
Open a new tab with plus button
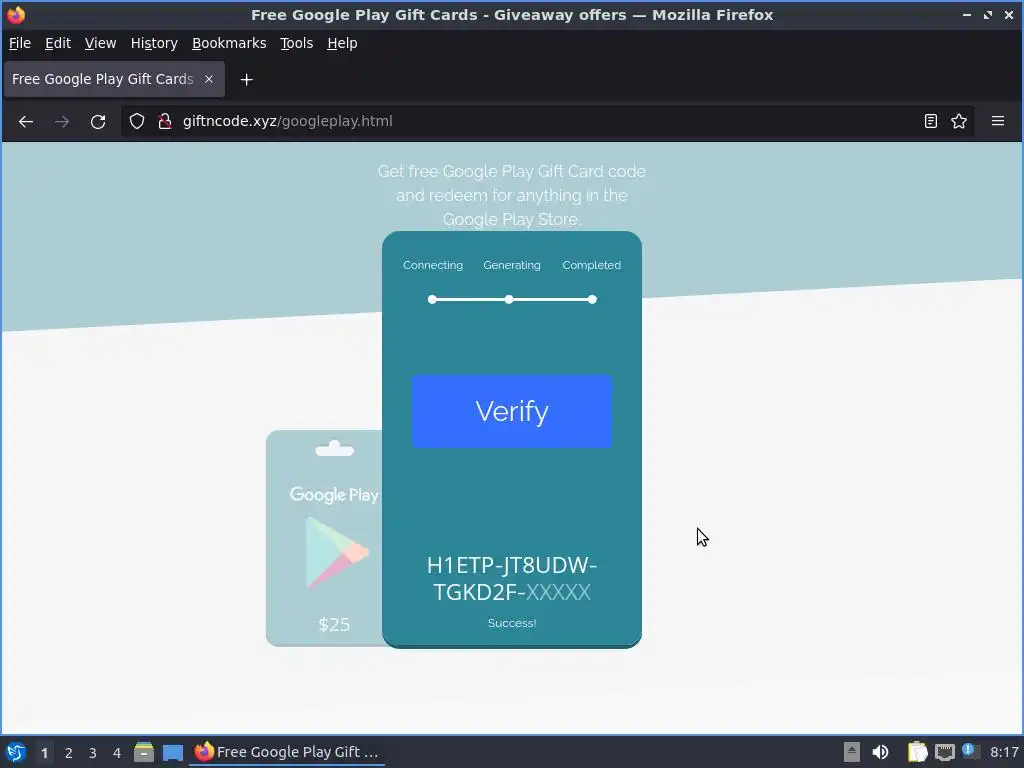click(x=246, y=80)
